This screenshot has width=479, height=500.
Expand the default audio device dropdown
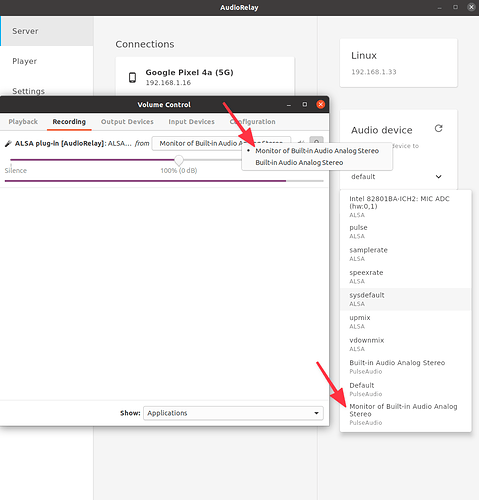(x=397, y=177)
